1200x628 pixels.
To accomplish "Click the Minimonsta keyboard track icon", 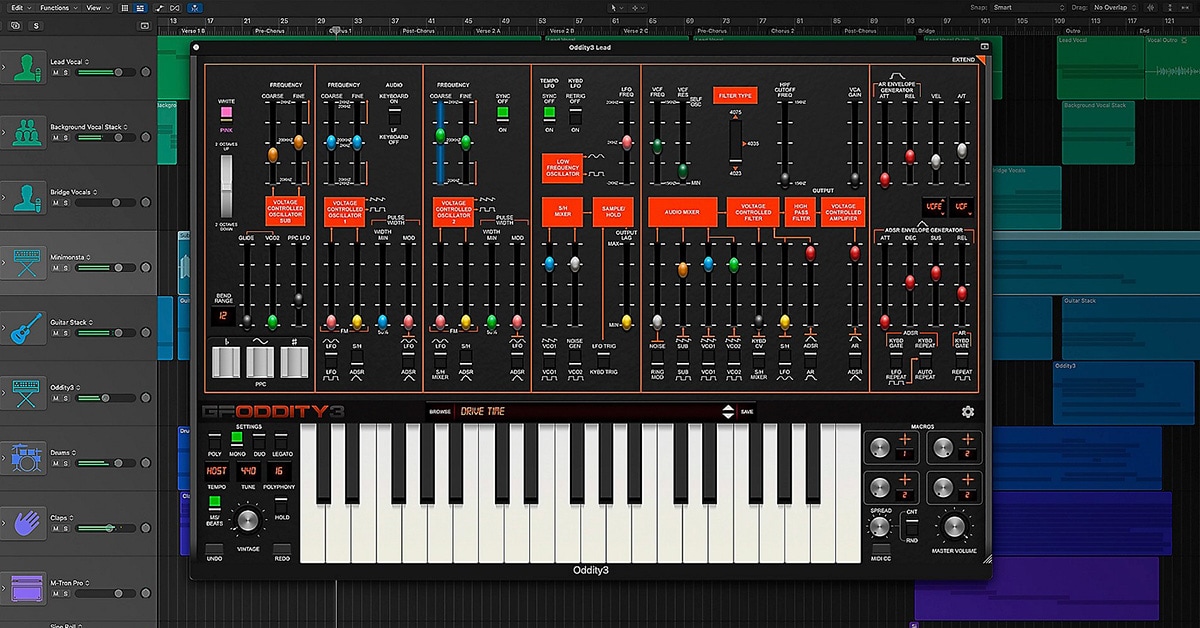I will click(26, 263).
